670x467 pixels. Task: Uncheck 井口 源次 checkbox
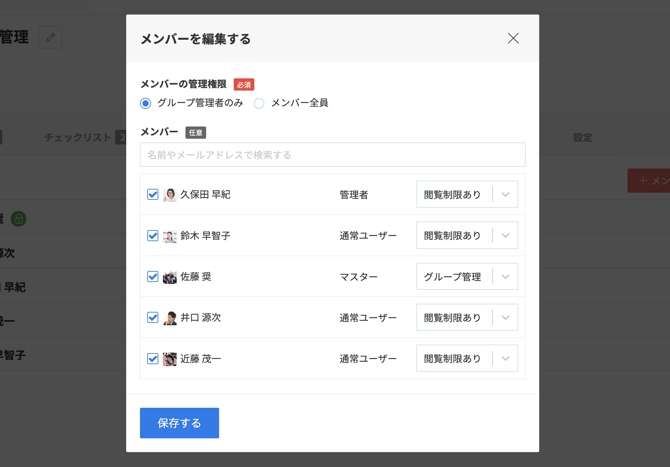(153, 317)
